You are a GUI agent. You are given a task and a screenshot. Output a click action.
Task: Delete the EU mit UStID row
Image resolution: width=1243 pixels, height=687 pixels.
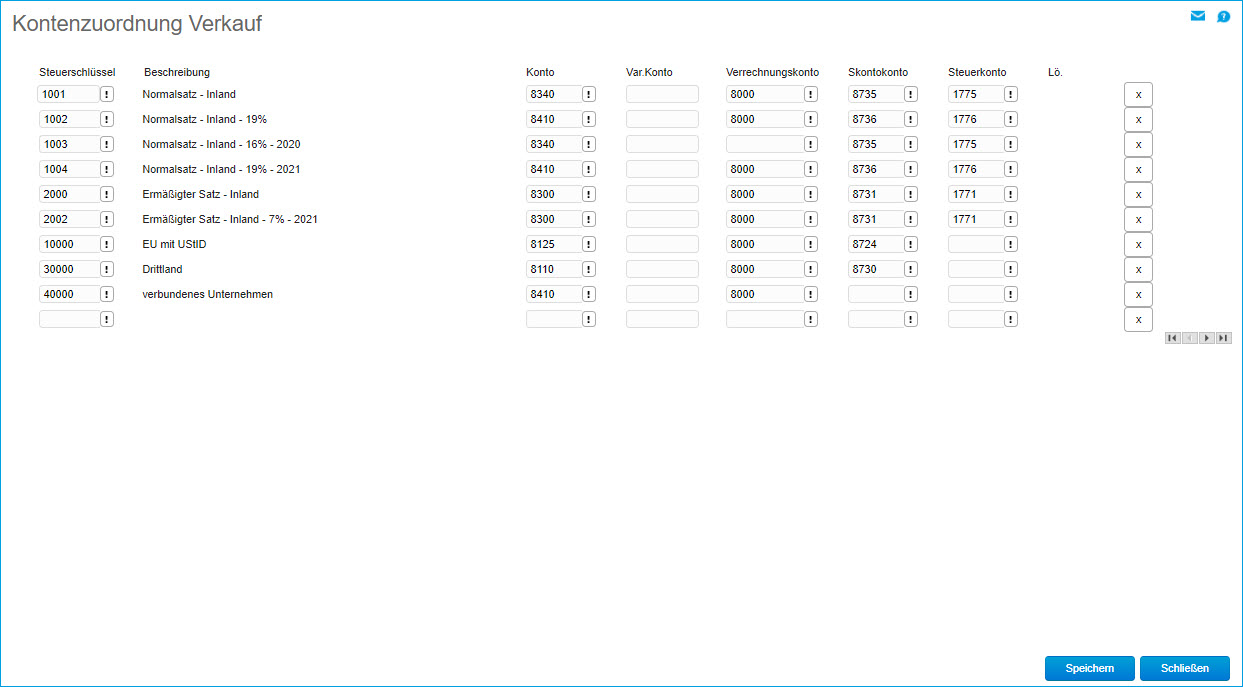click(1138, 244)
